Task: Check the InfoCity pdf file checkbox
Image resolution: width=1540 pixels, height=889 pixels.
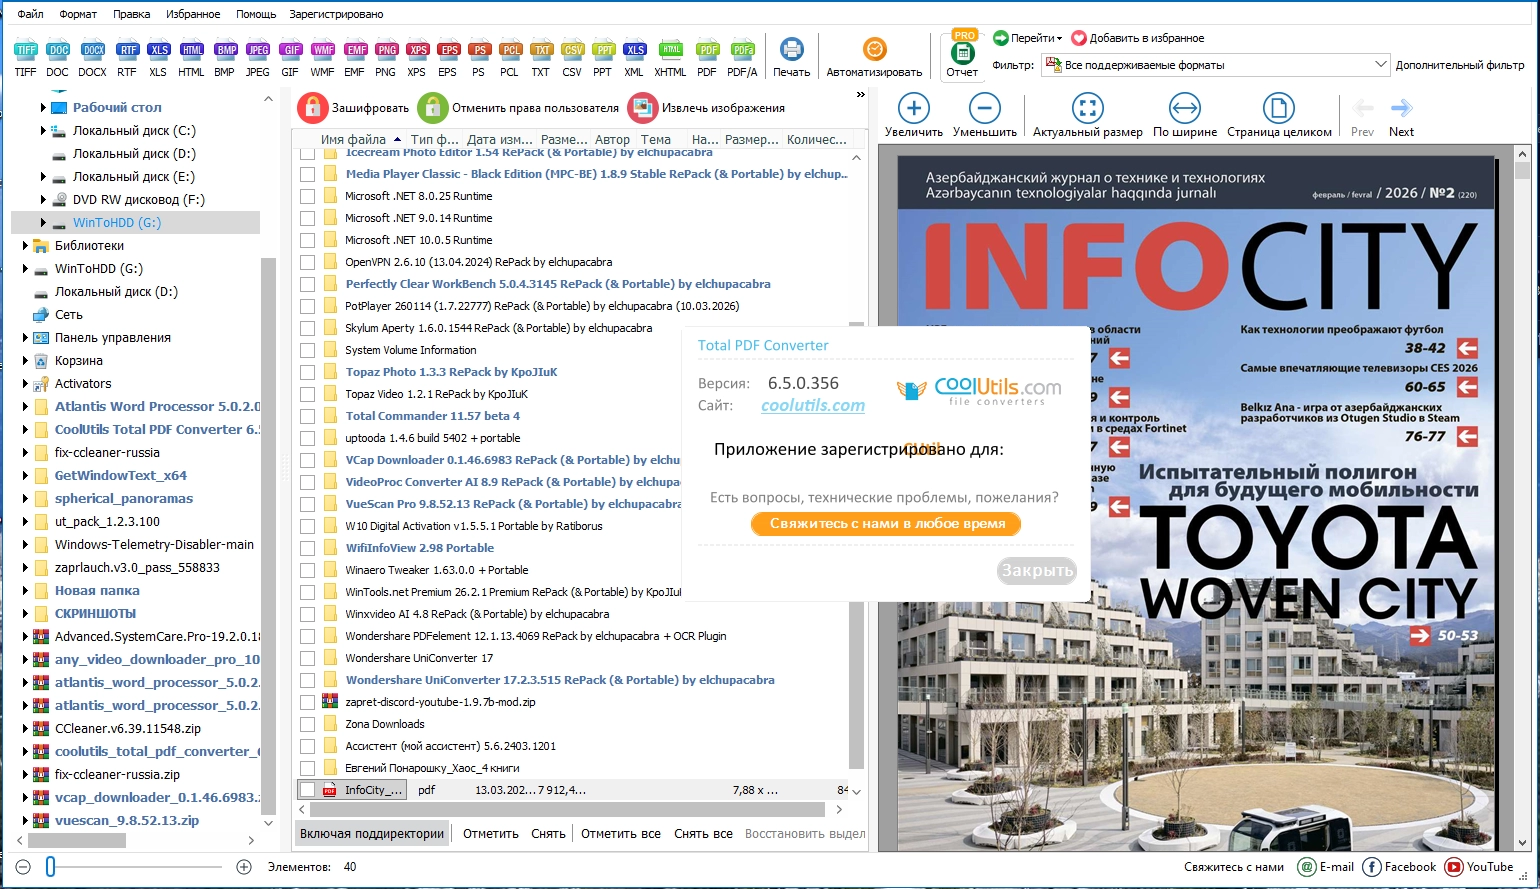Action: (308, 790)
